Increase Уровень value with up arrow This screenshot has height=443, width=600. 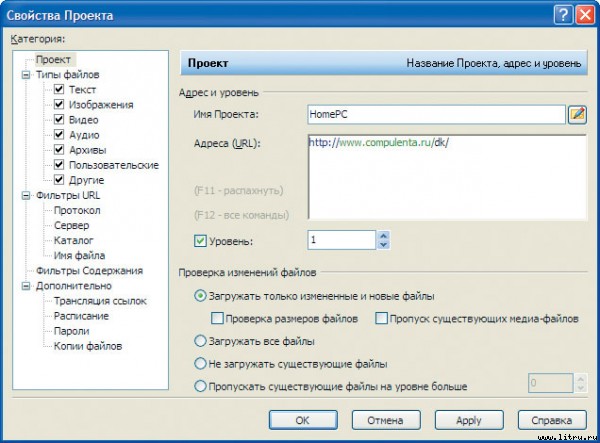pyautogui.click(x=383, y=236)
